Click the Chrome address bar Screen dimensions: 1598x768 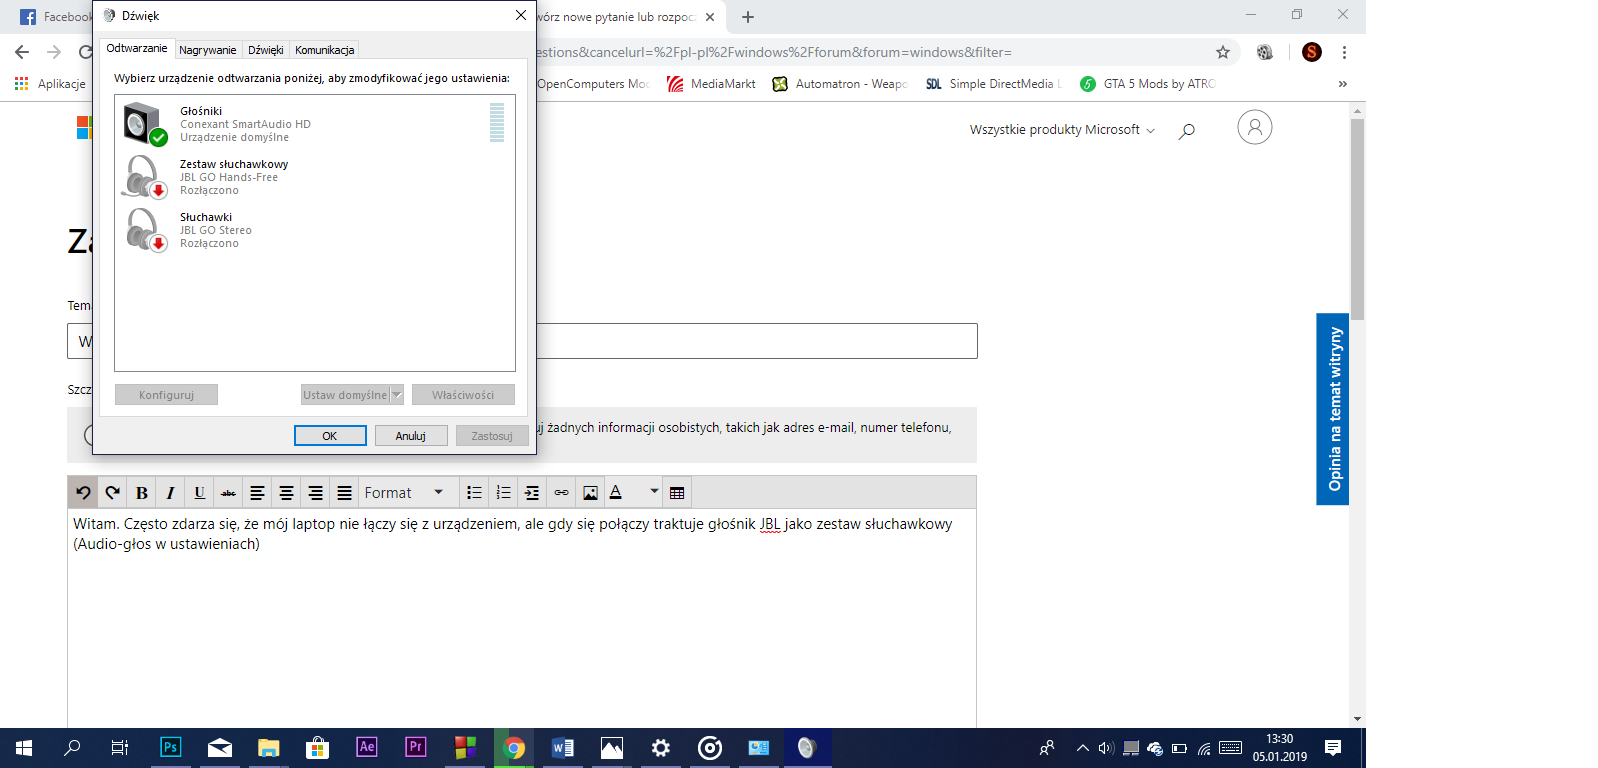[870, 52]
